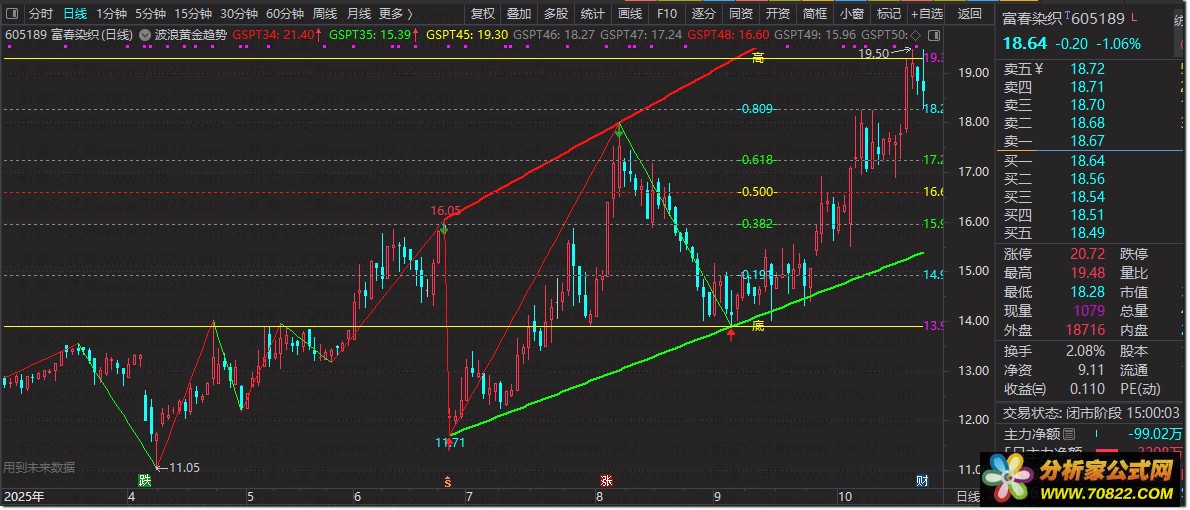Click the 2025年 year label on axis
This screenshot has height=510, width=1190.
24,497
